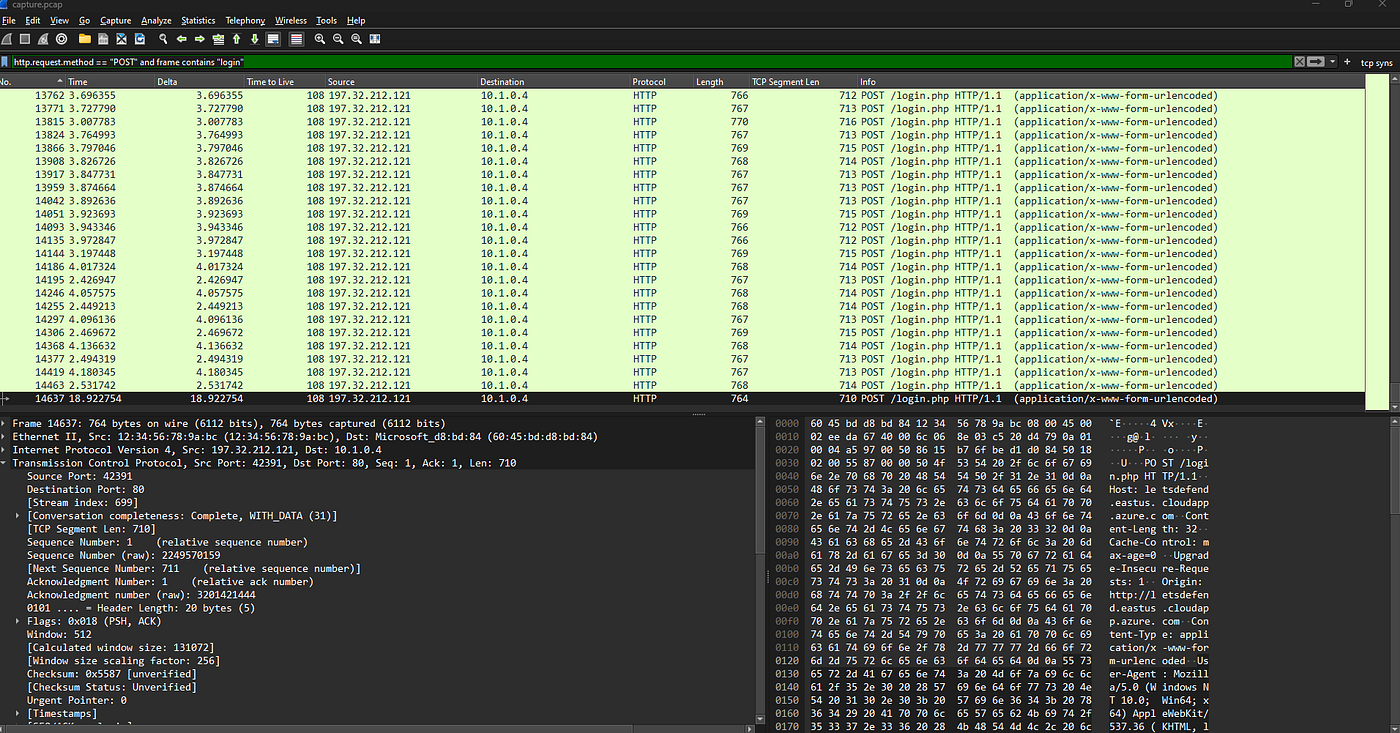Stop the running capture
The width and height of the screenshot is (1400, 733).
pos(25,39)
